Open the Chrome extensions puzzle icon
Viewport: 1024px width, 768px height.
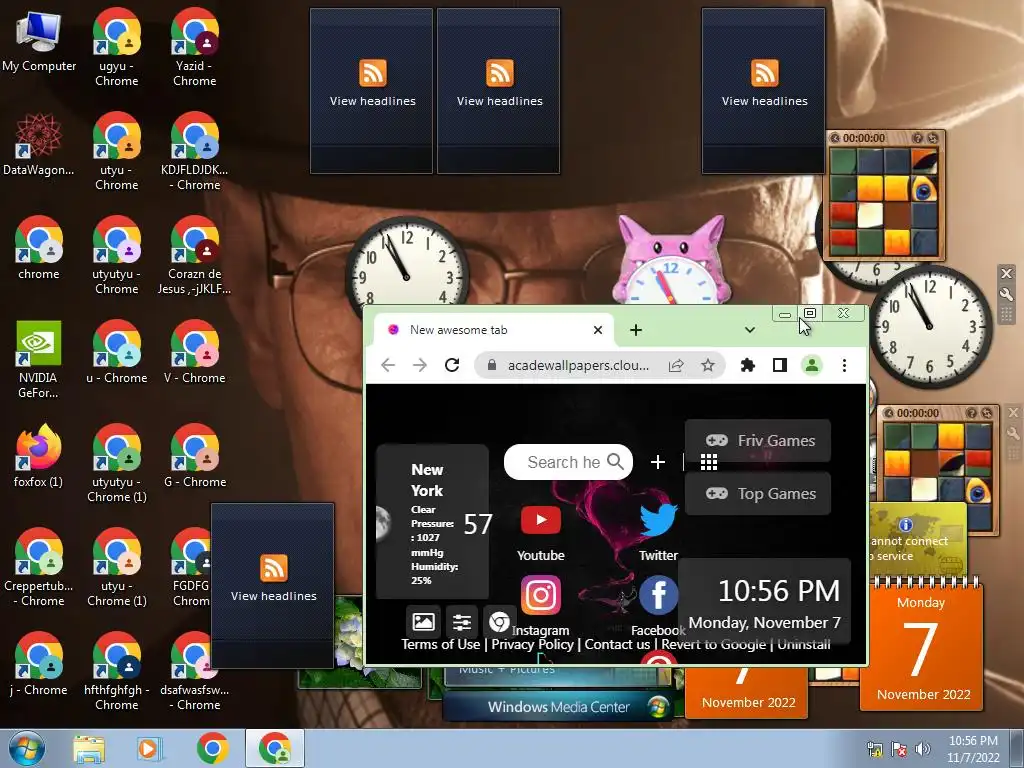[748, 365]
